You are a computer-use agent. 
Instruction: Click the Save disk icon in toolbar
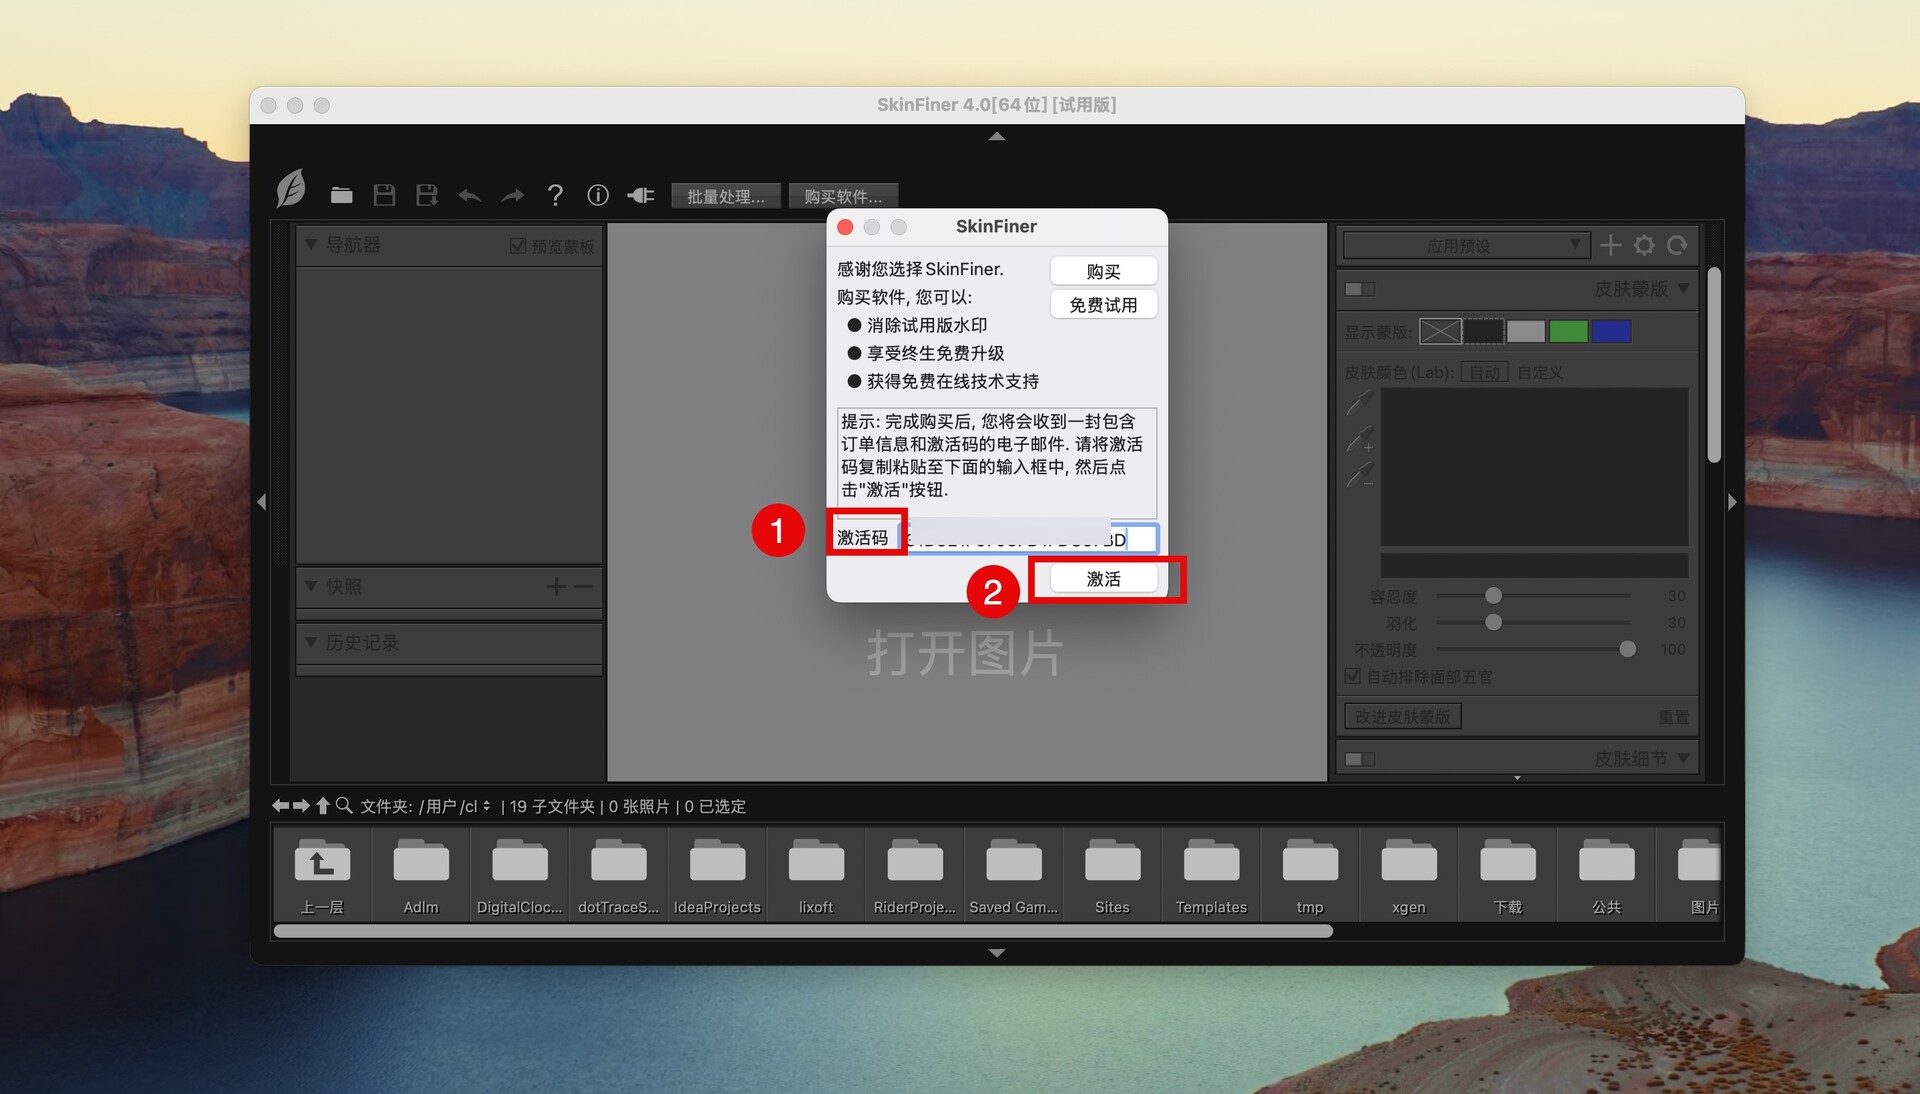pos(384,195)
